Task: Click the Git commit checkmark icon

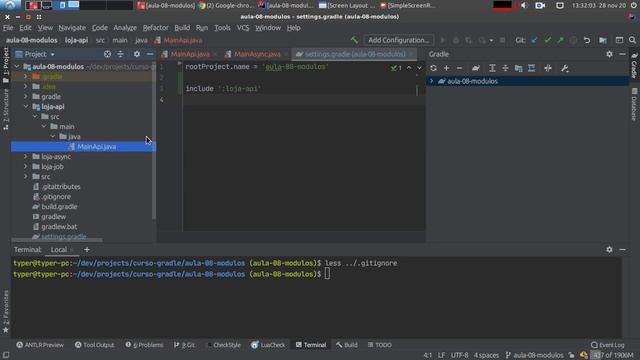Action: [x=547, y=40]
